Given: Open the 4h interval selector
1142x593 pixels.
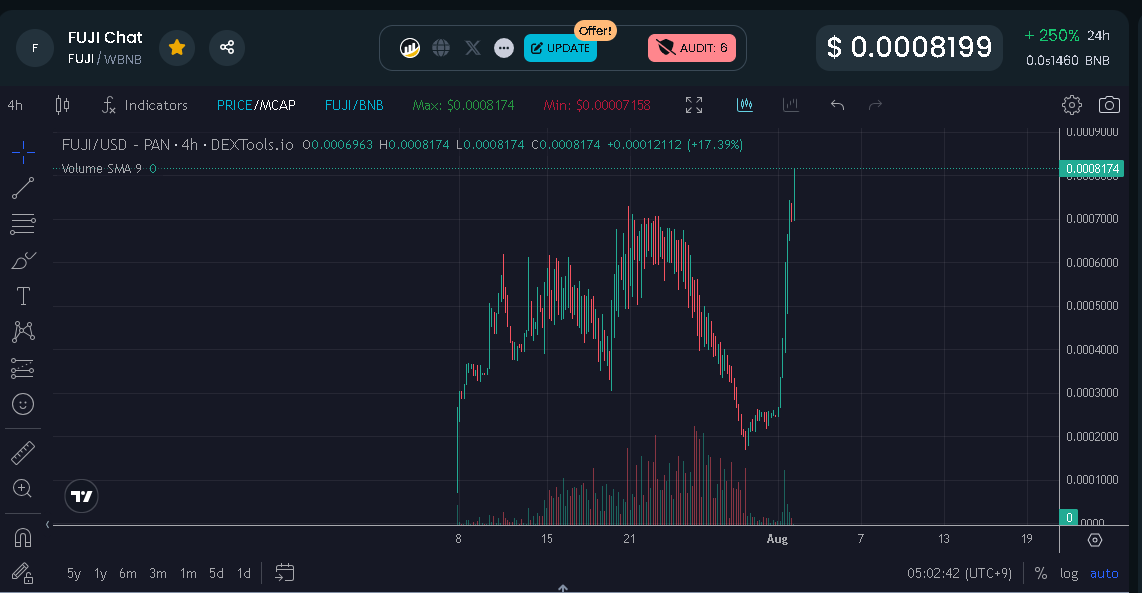Looking at the screenshot, I should 15,106.
